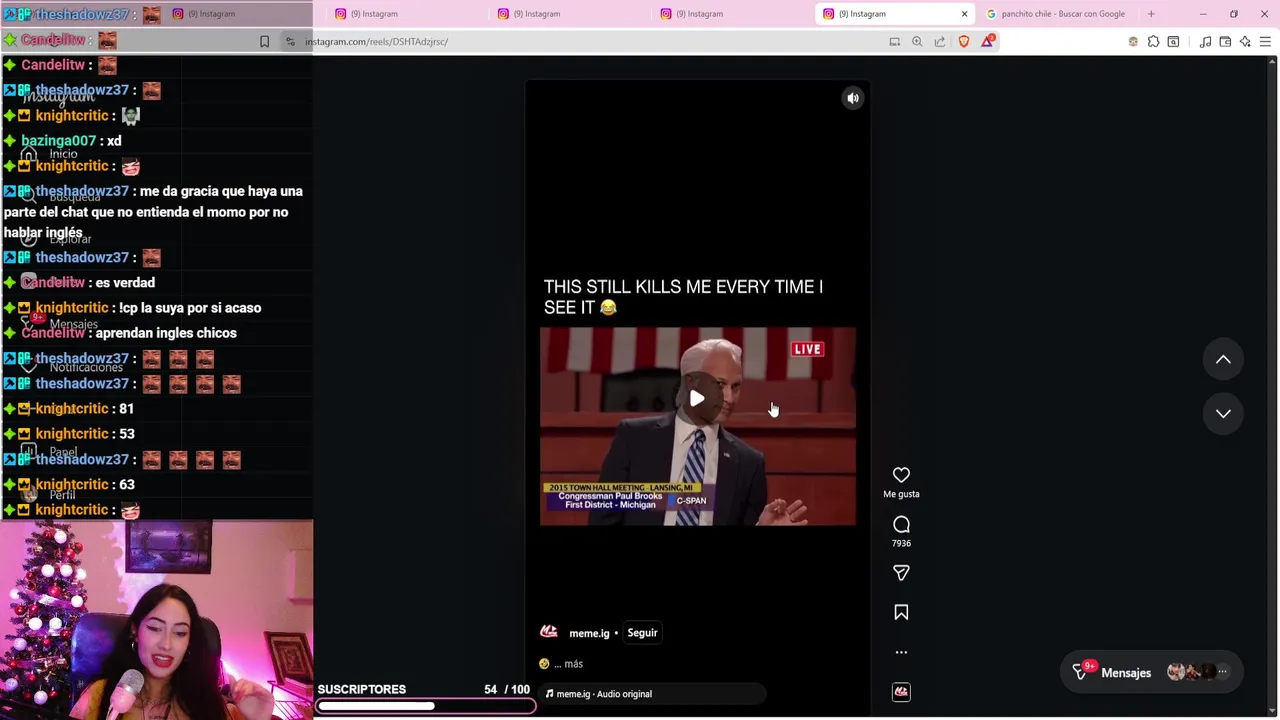Open Notificaciones in Instagram sidebar
Viewport: 1280px width, 720px height.
pyautogui.click(x=86, y=368)
